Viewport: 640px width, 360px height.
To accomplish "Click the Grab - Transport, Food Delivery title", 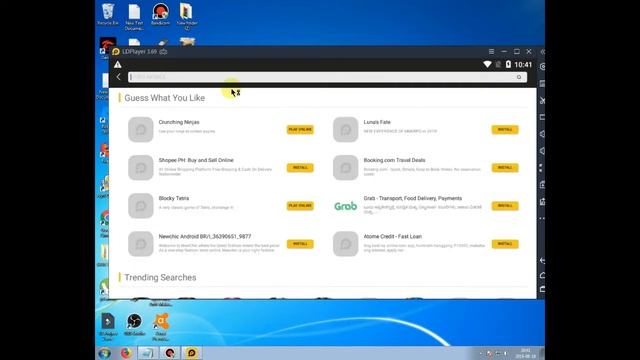I will pyautogui.click(x=413, y=198).
